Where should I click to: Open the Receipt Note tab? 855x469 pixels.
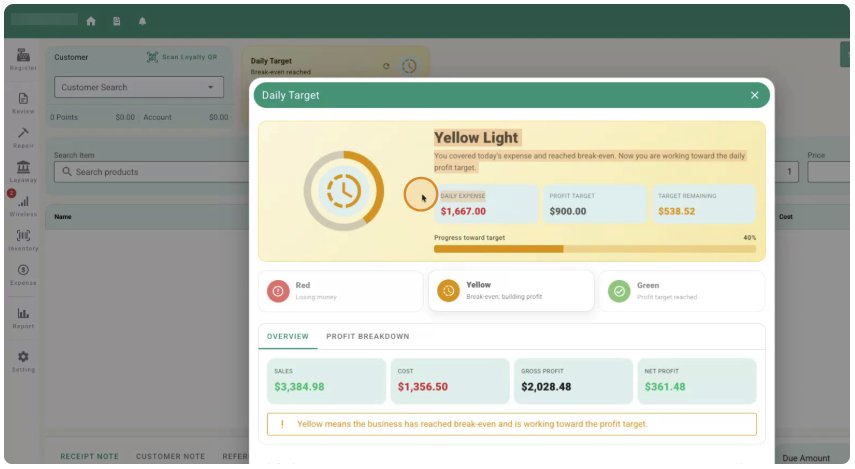89,456
